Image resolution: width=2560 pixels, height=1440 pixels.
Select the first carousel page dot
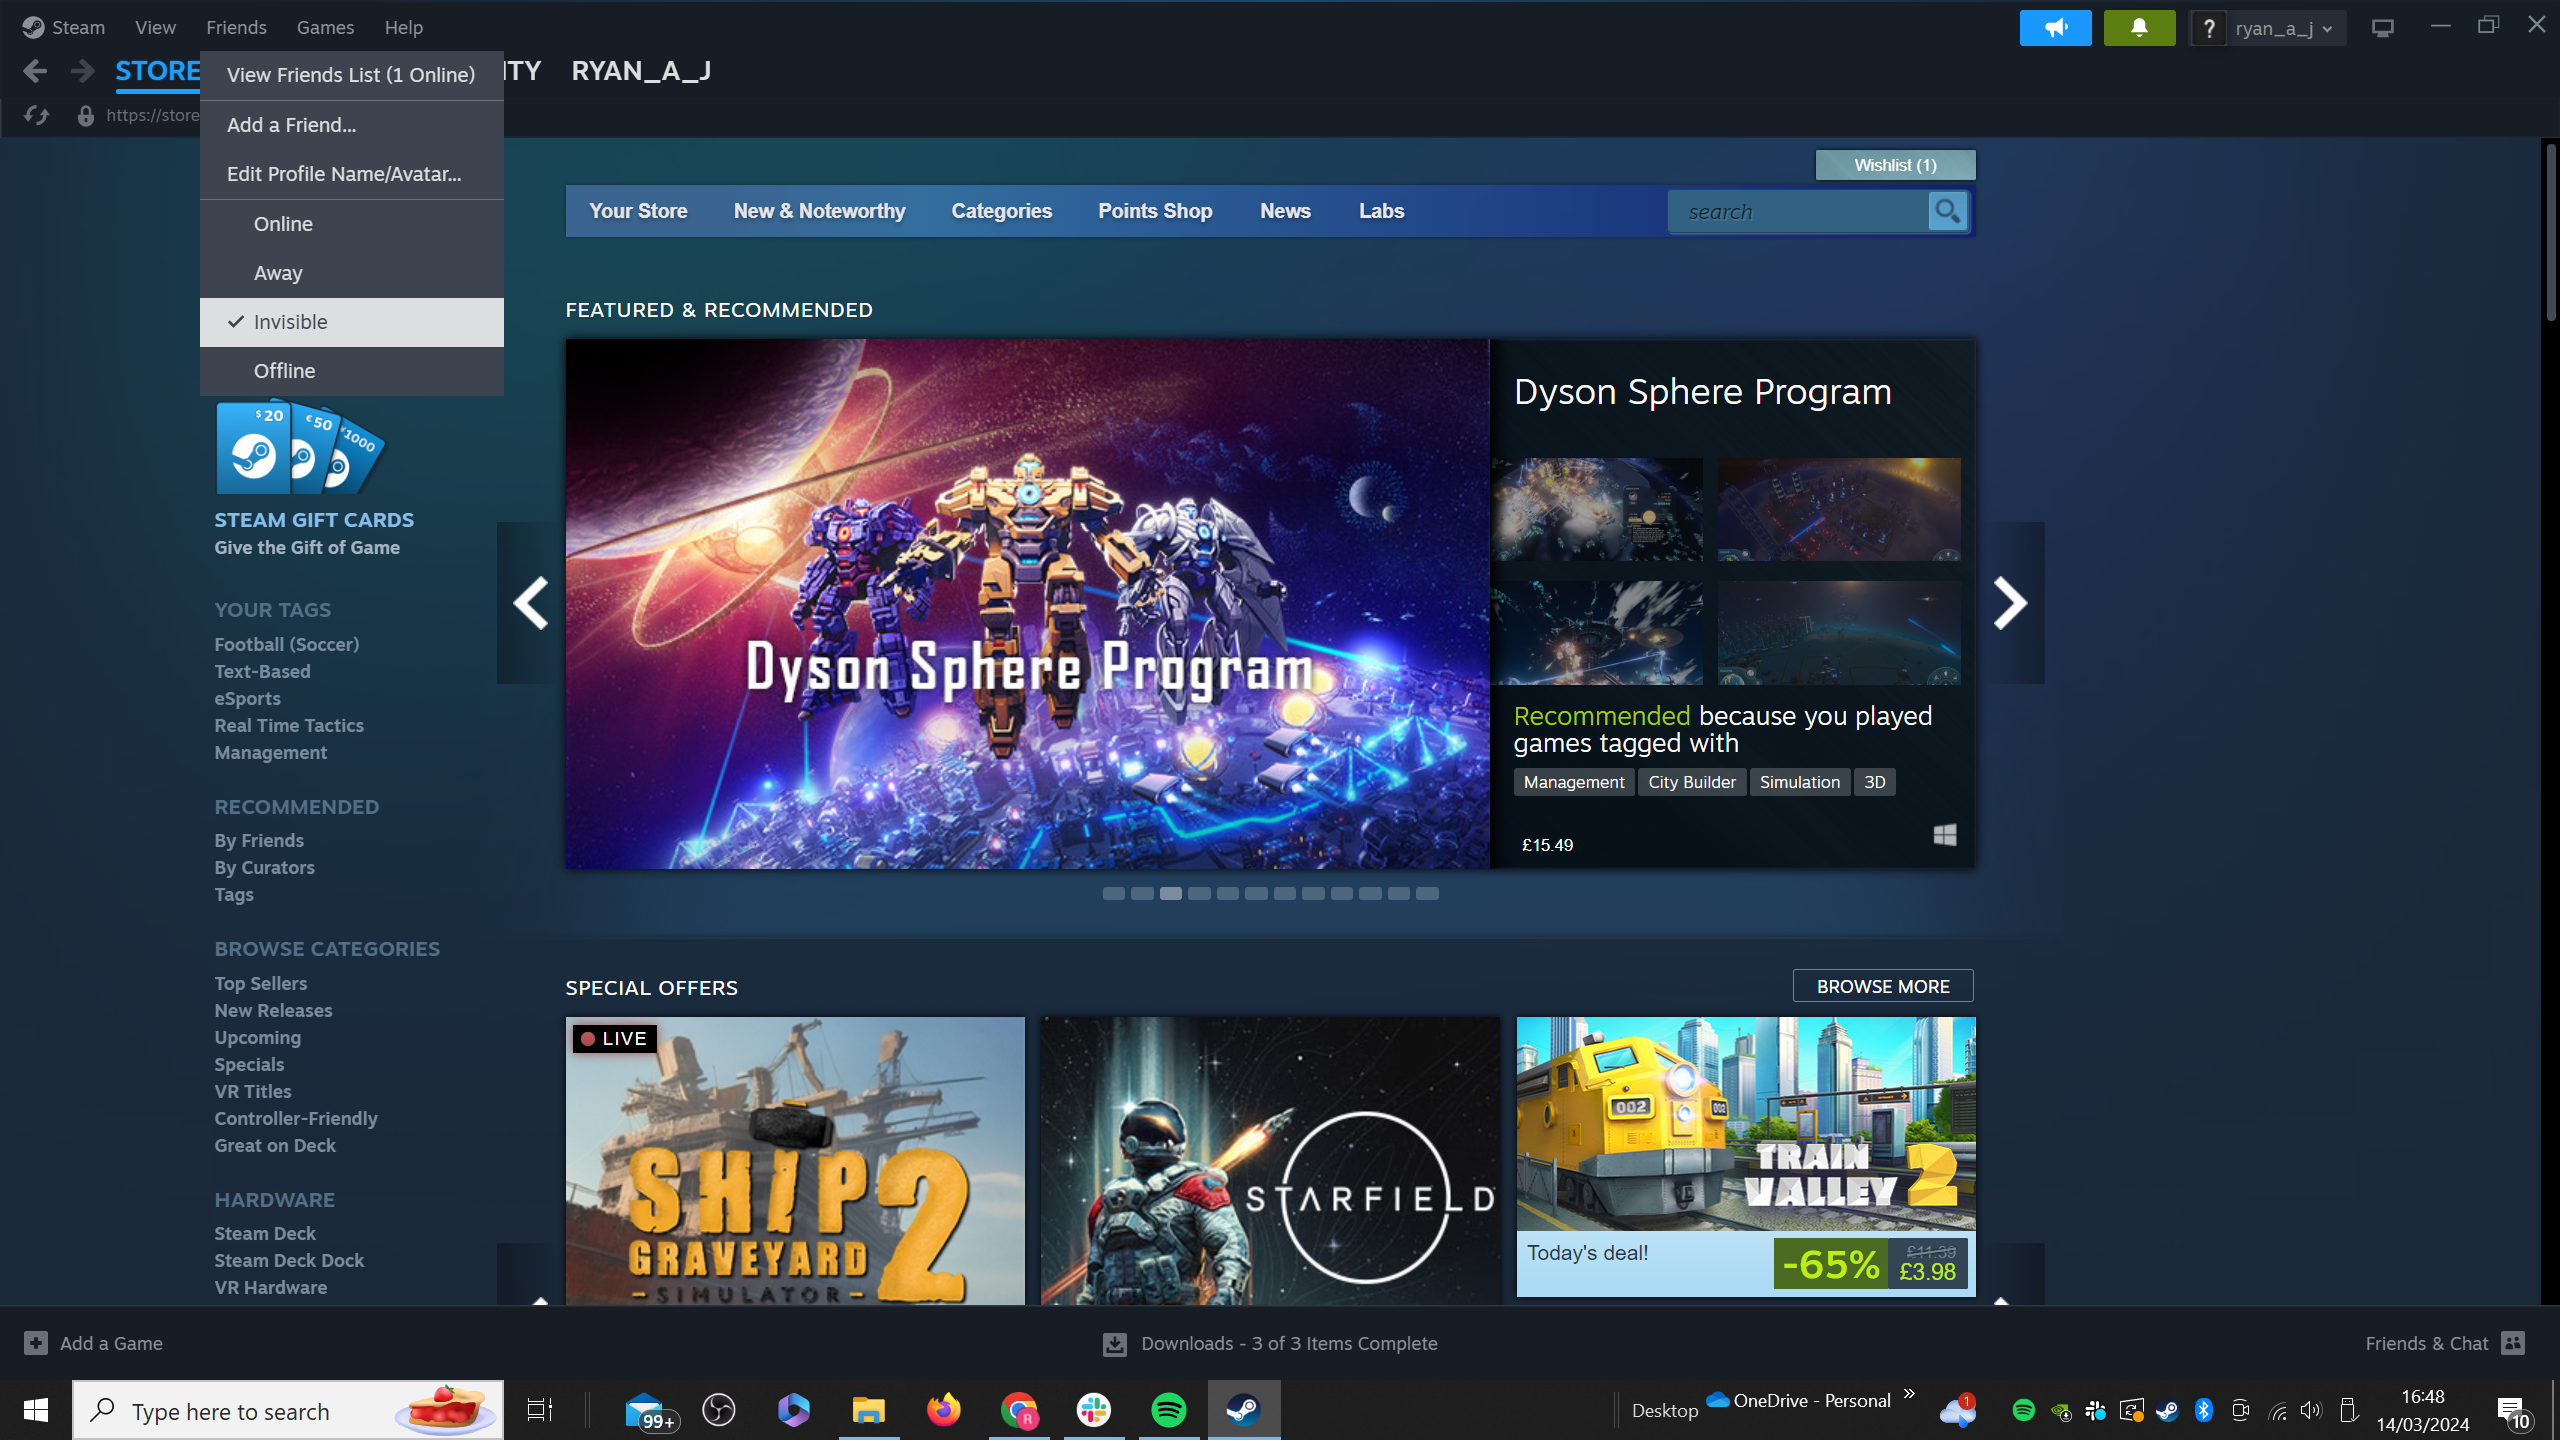point(1114,893)
